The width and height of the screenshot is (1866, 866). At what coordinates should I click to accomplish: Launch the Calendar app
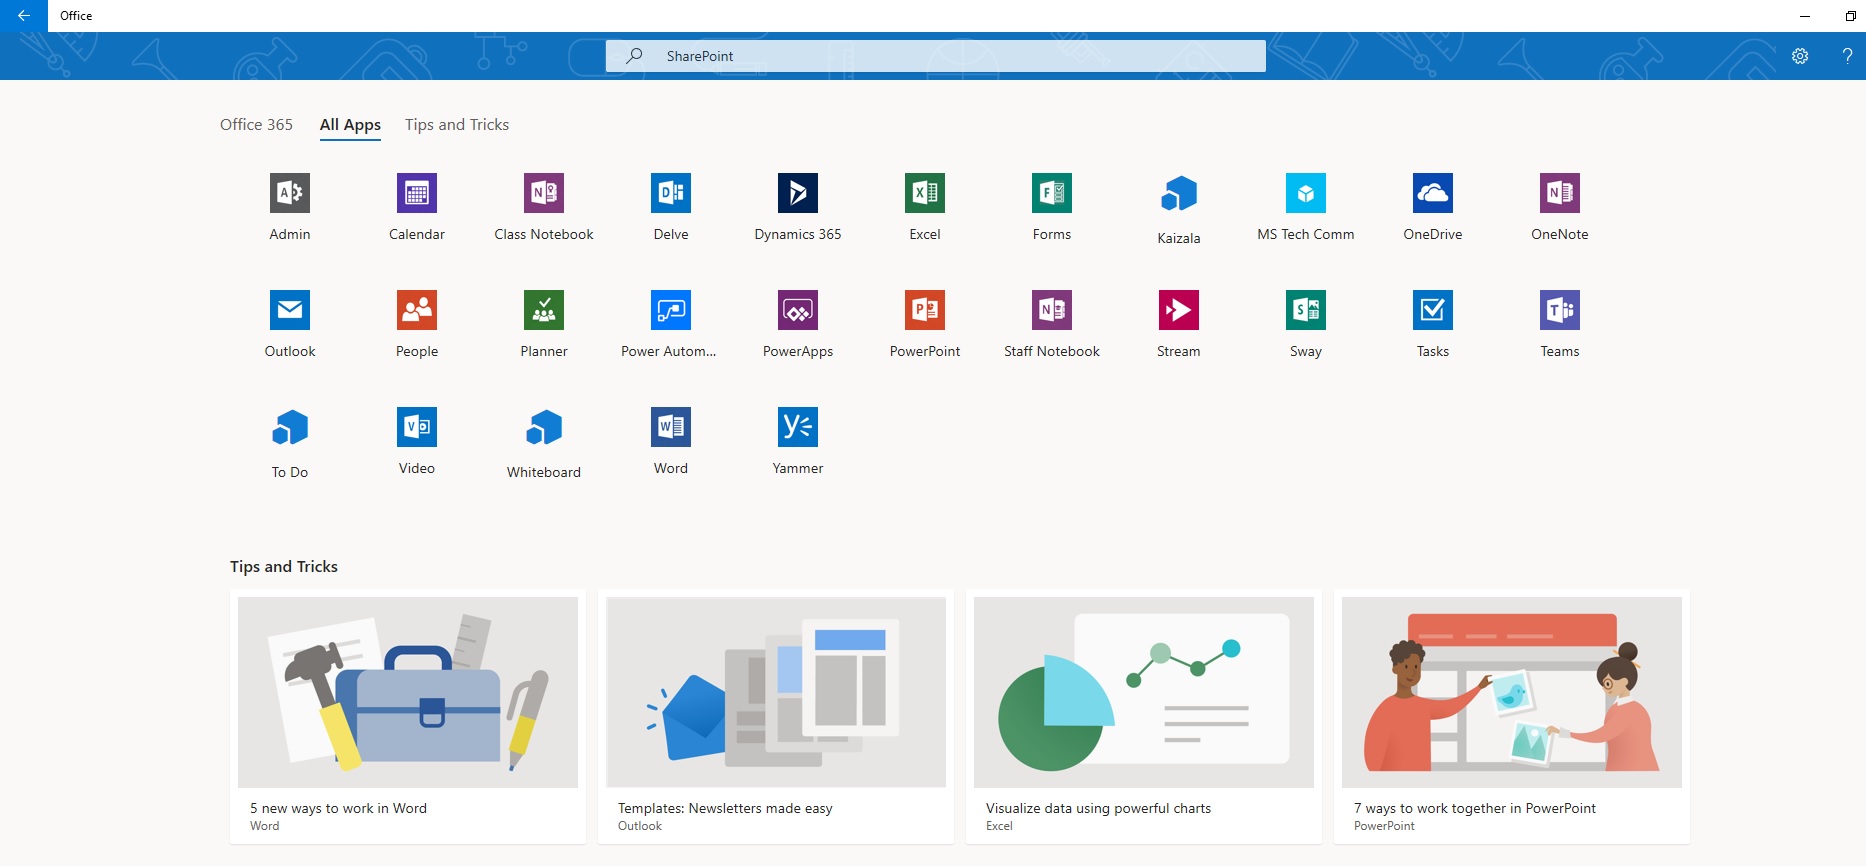417,193
